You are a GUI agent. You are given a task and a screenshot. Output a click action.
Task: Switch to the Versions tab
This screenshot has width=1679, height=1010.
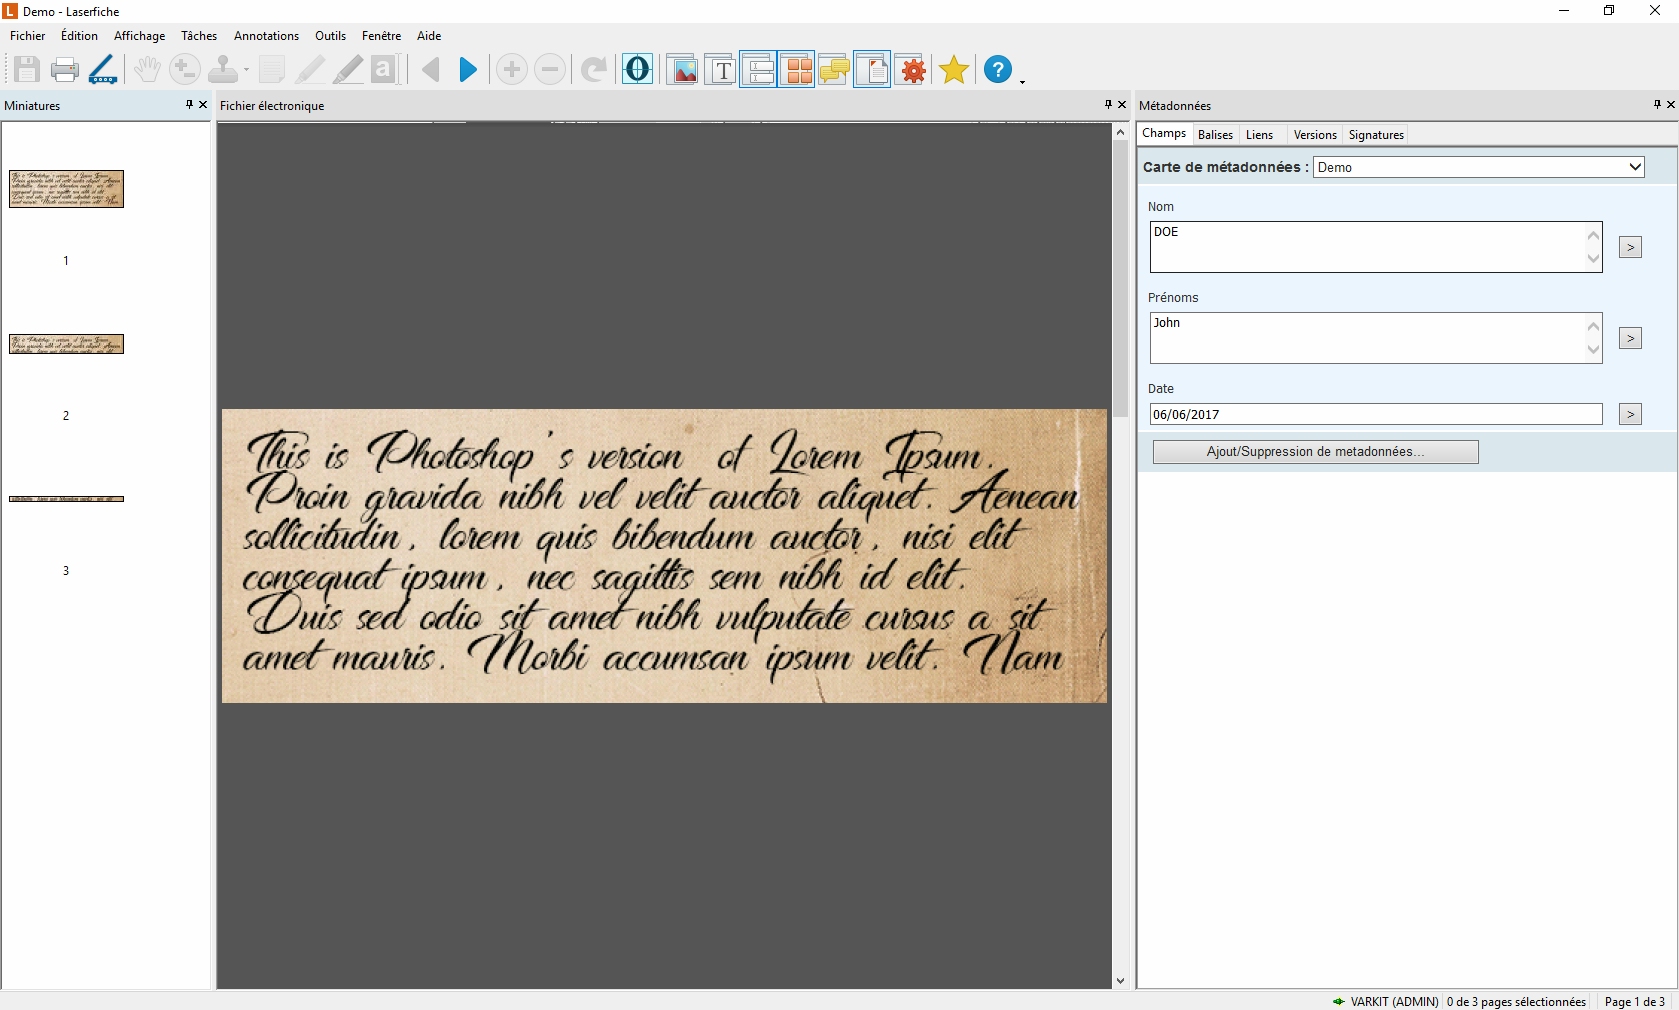(1314, 135)
